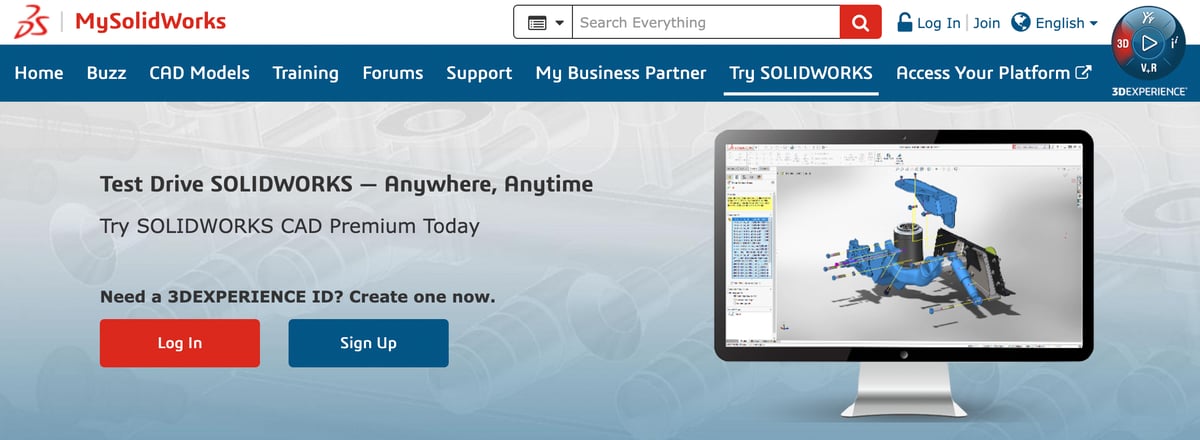This screenshot has width=1200, height=440.
Task: Click the globe language icon
Action: [1021, 22]
